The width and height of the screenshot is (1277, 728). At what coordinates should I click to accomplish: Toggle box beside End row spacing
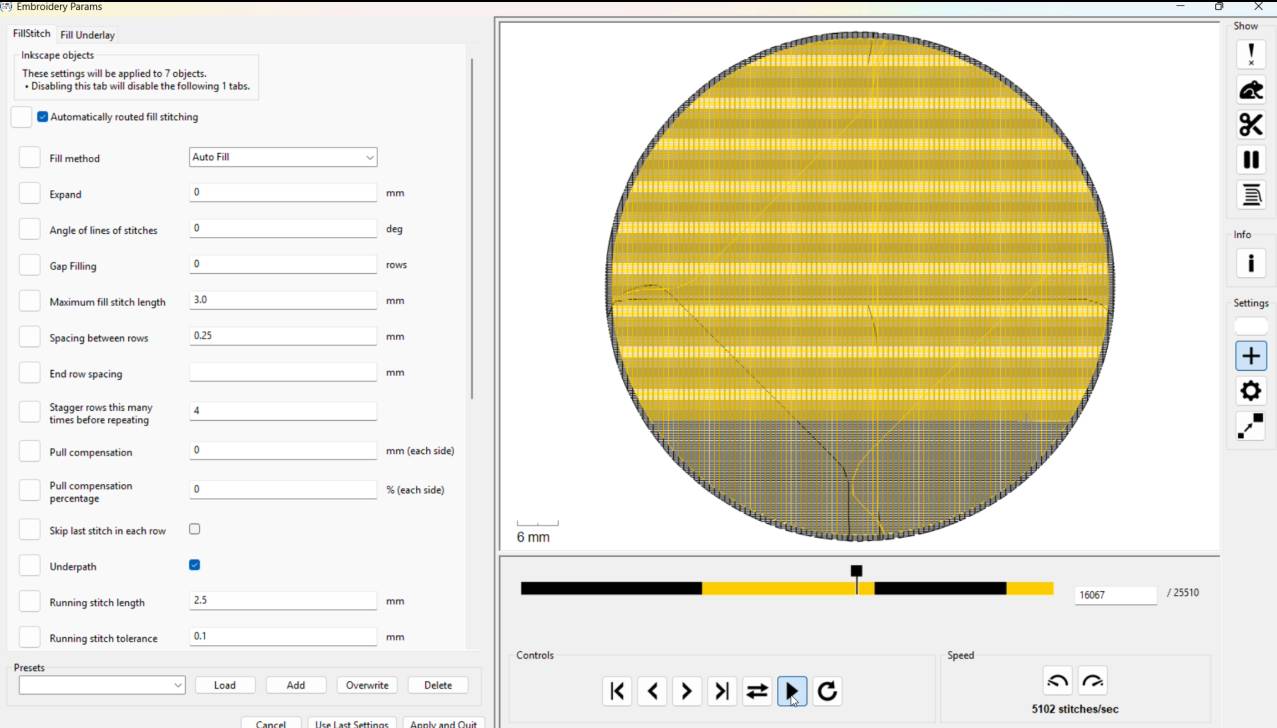30,374
